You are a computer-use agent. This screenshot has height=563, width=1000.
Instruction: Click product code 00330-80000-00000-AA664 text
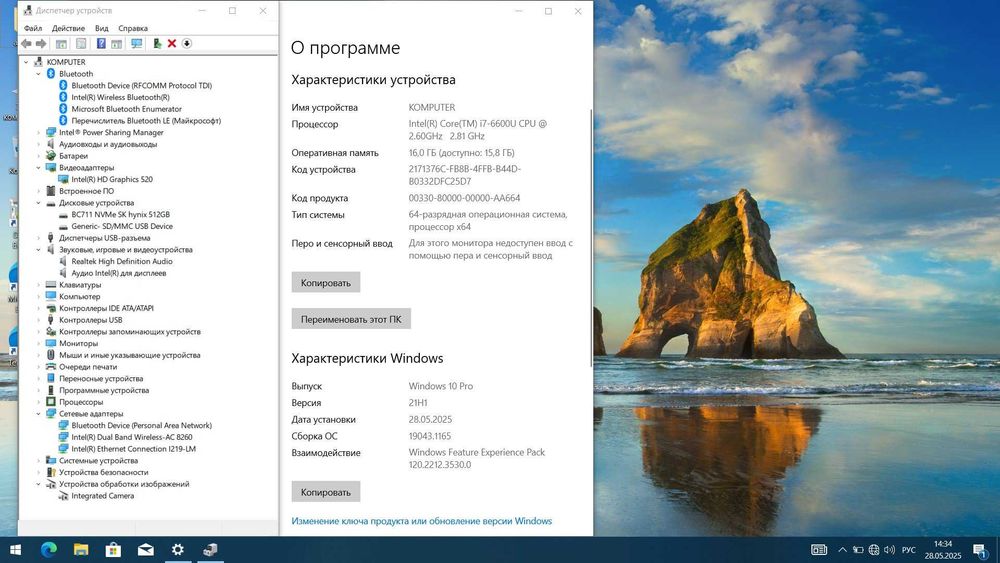[x=464, y=198]
